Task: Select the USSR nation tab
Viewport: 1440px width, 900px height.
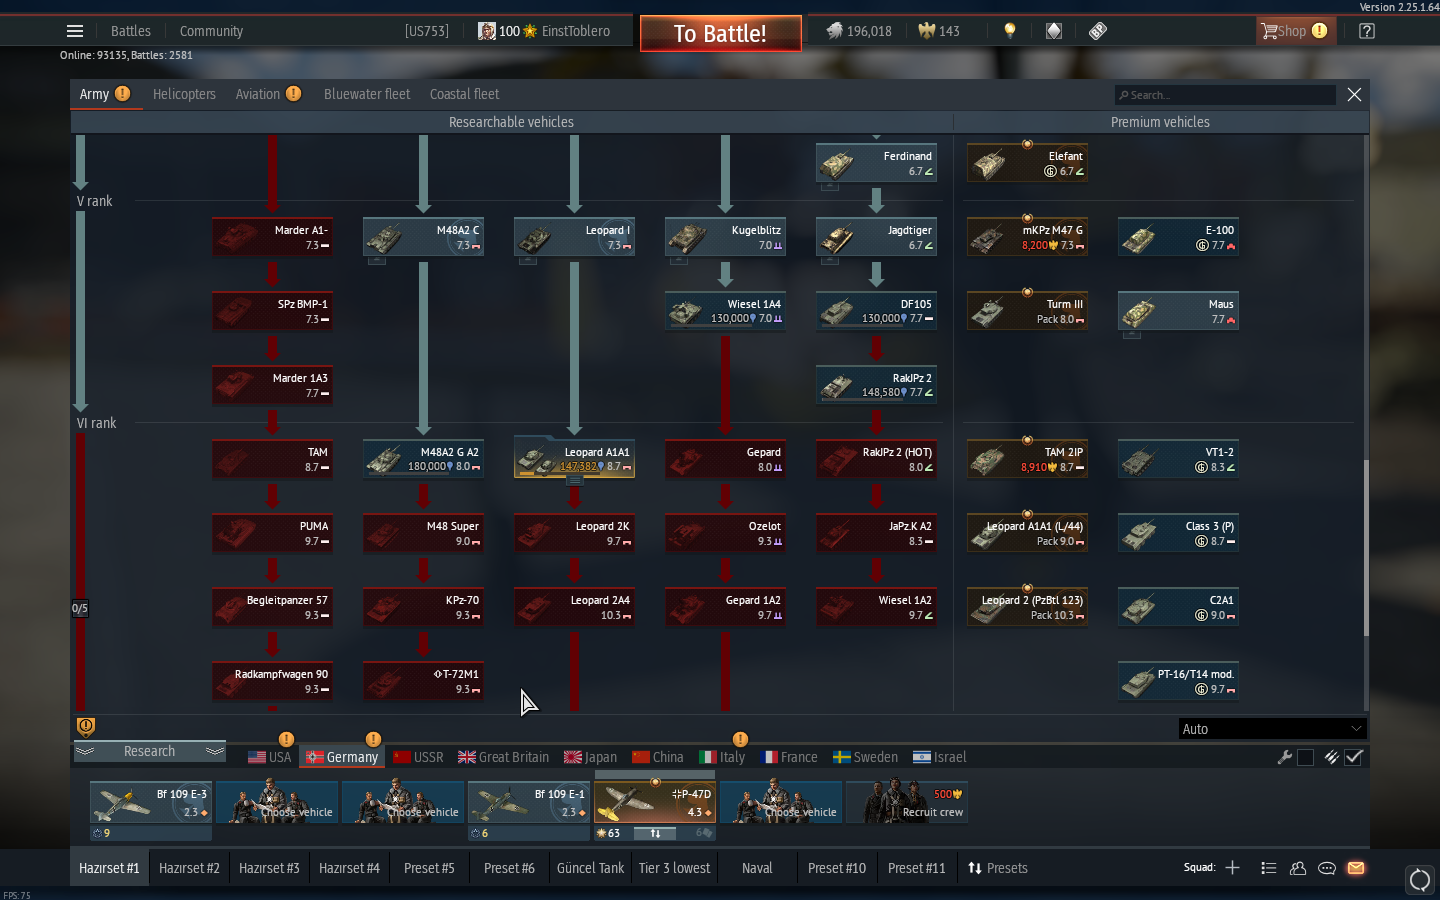Action: tap(418, 757)
